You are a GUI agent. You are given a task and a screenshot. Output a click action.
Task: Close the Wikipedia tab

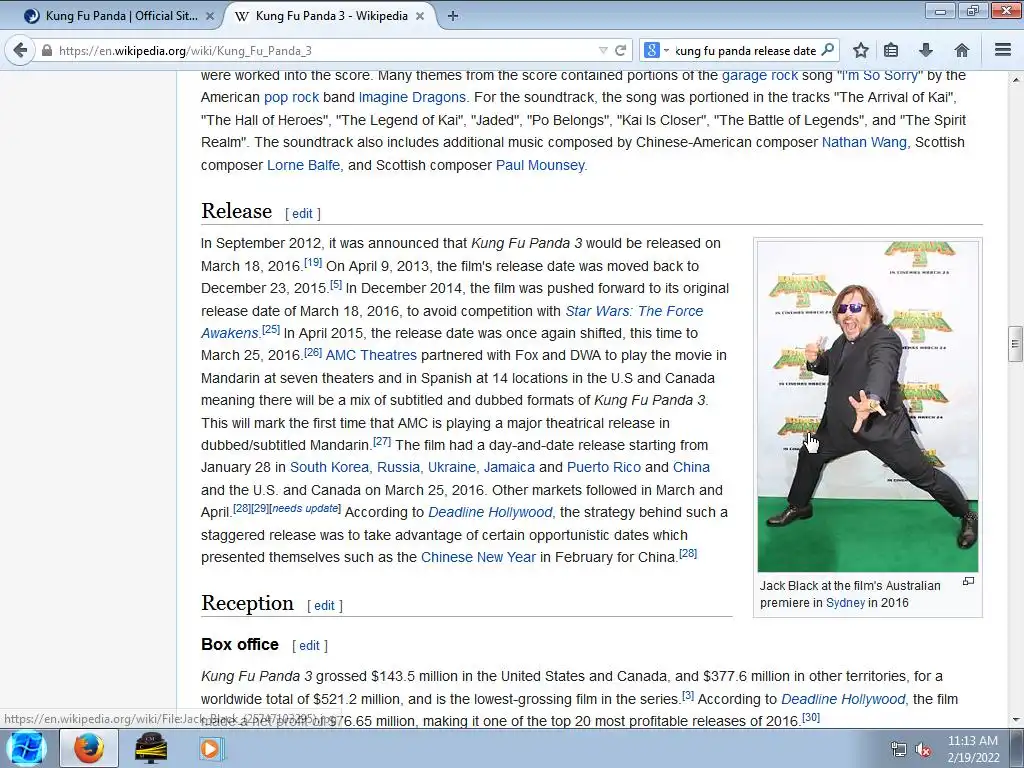(420, 16)
